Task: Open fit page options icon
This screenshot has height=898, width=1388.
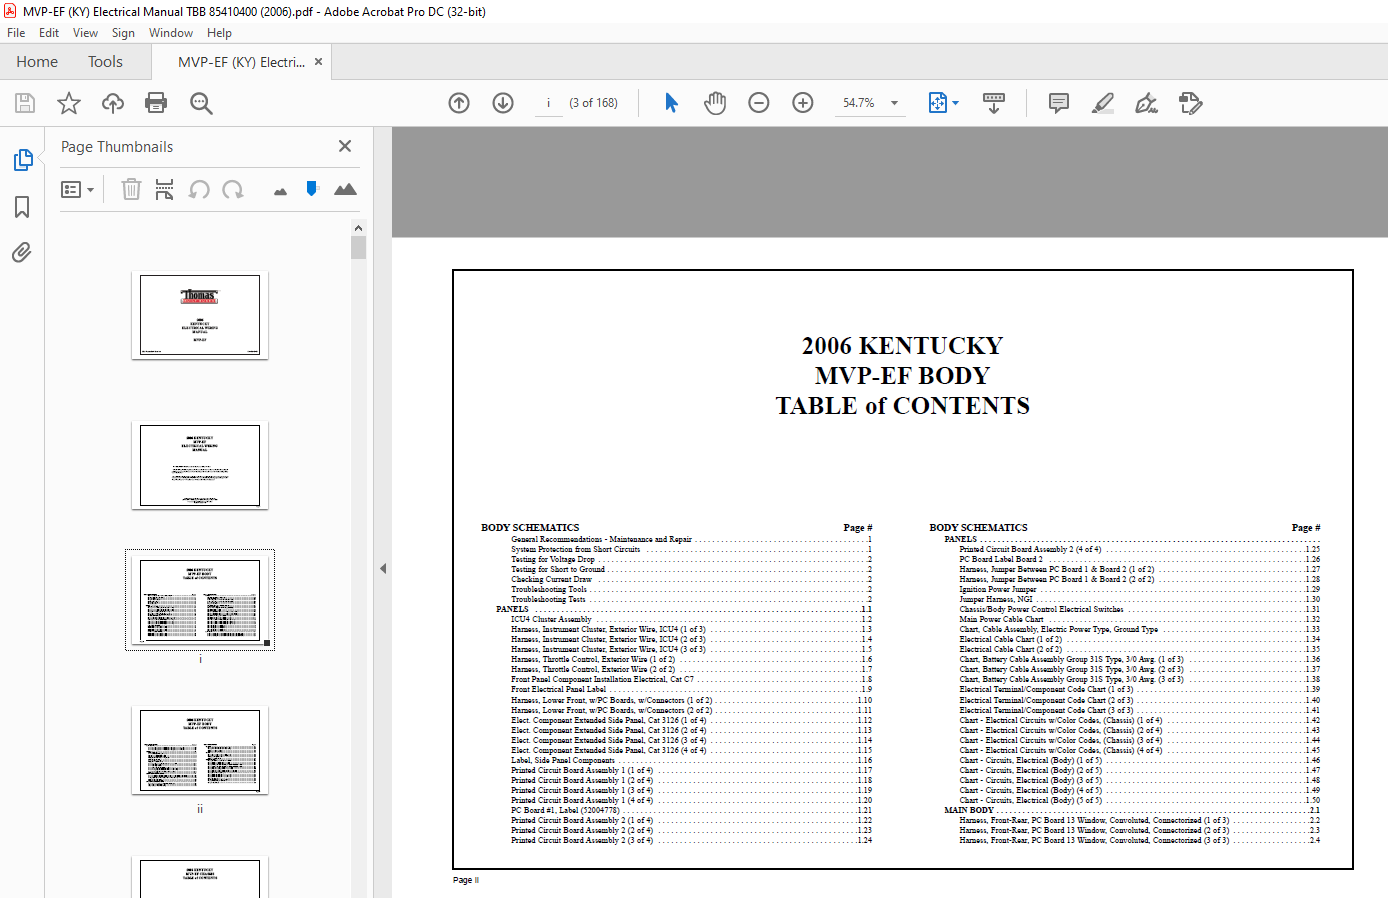Action: click(943, 103)
